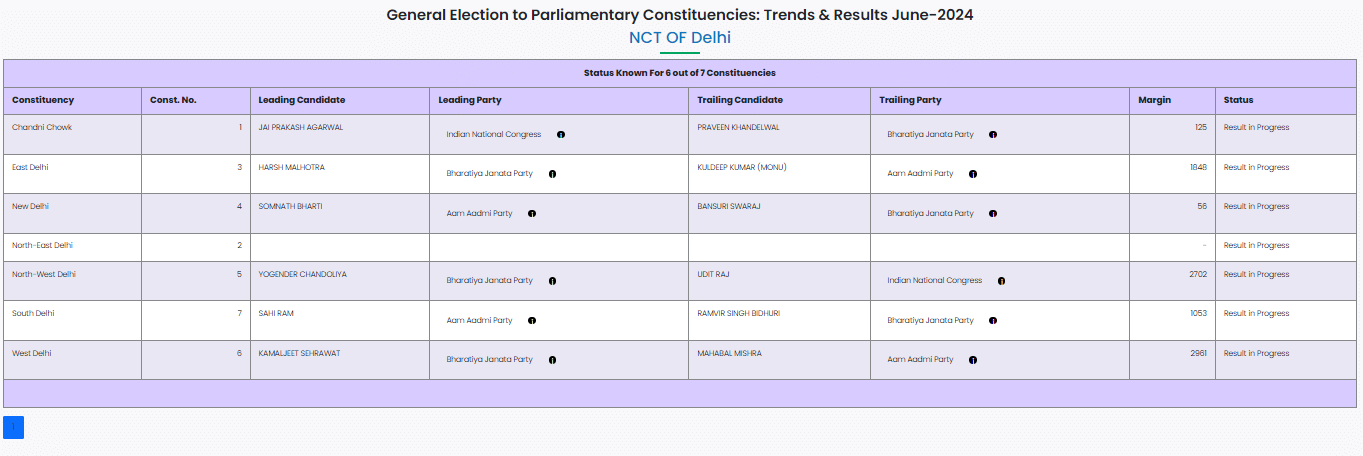
Task: Click info icon beside Chandni Chowk leading party
Action: [561, 135]
